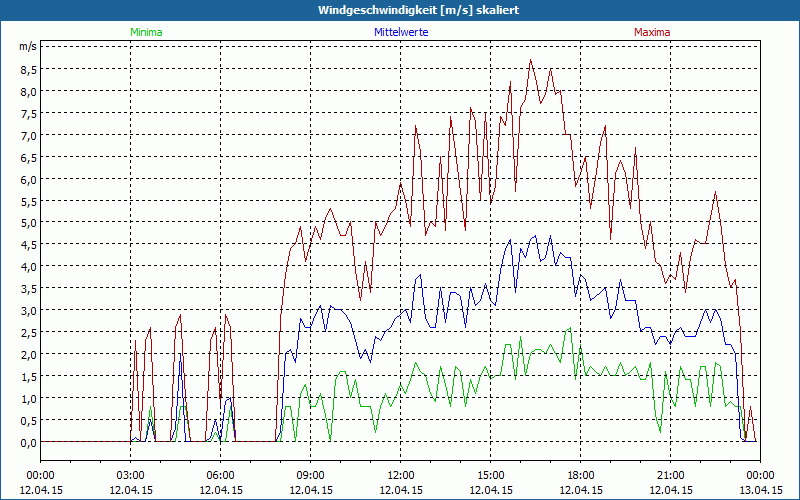
Task: Click the 09:00 time axis label
Action: pyautogui.click(x=311, y=476)
